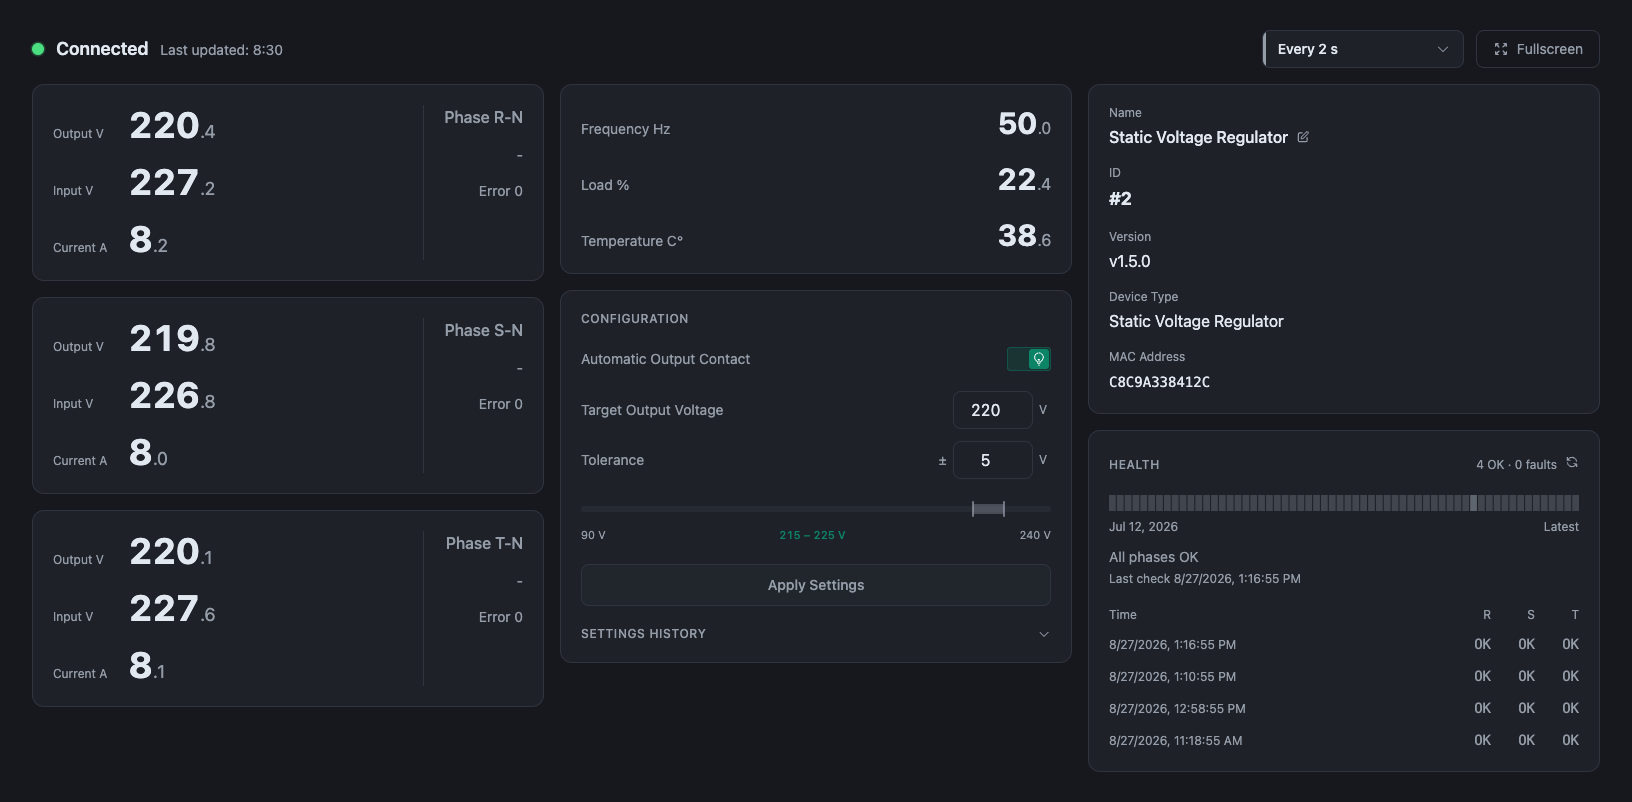Click Apply Settings button
The height and width of the screenshot is (802, 1632).
coord(815,585)
